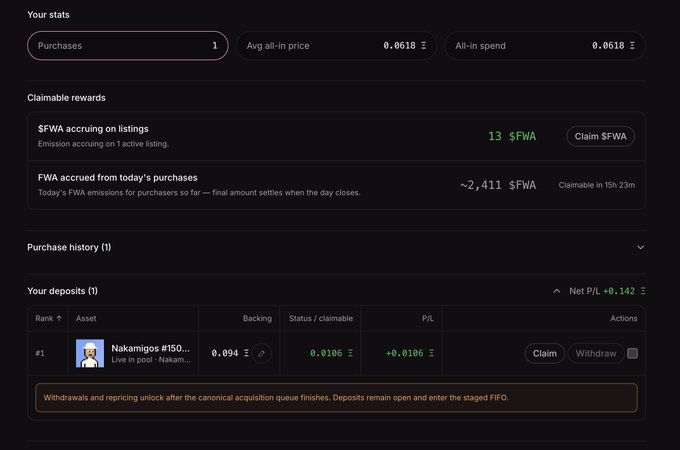The image size is (680, 450).
Task: Expand the Purchase history section
Action: point(640,247)
